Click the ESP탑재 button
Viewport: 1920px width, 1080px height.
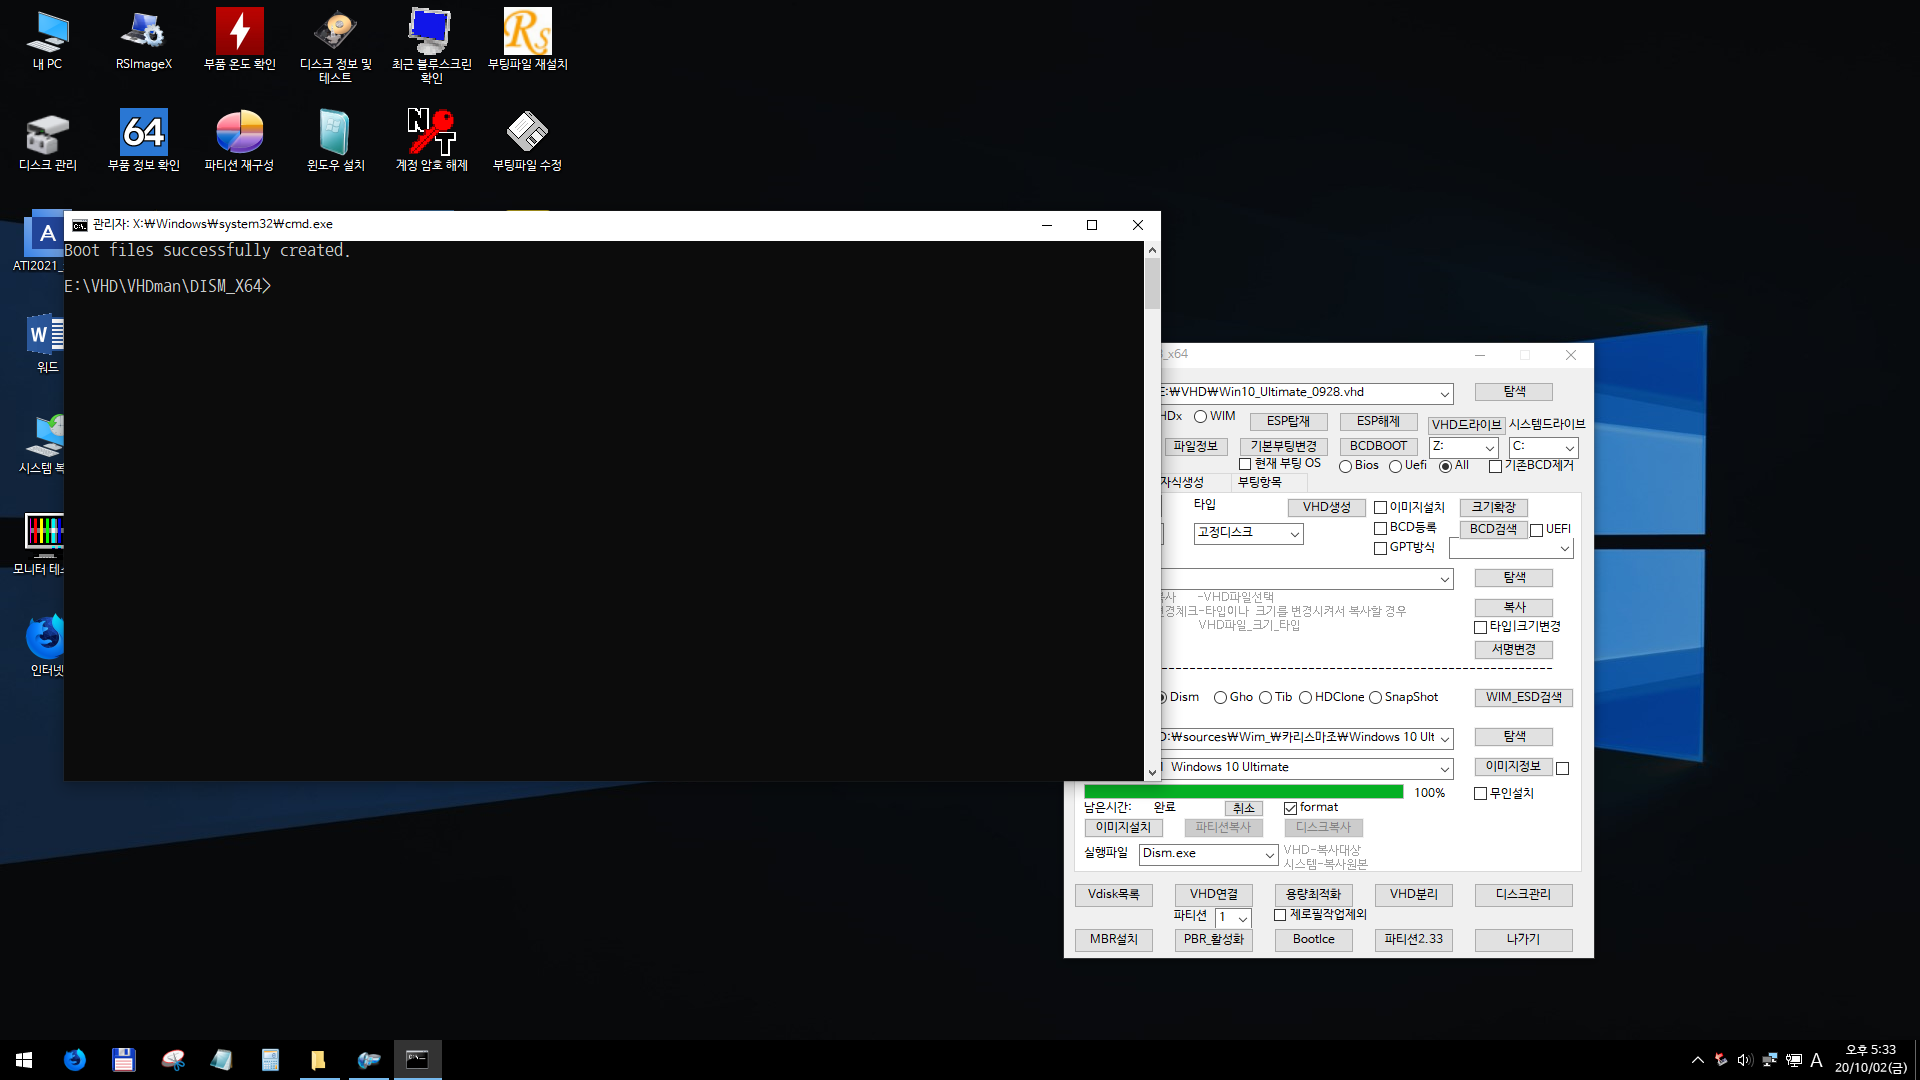tap(1288, 422)
